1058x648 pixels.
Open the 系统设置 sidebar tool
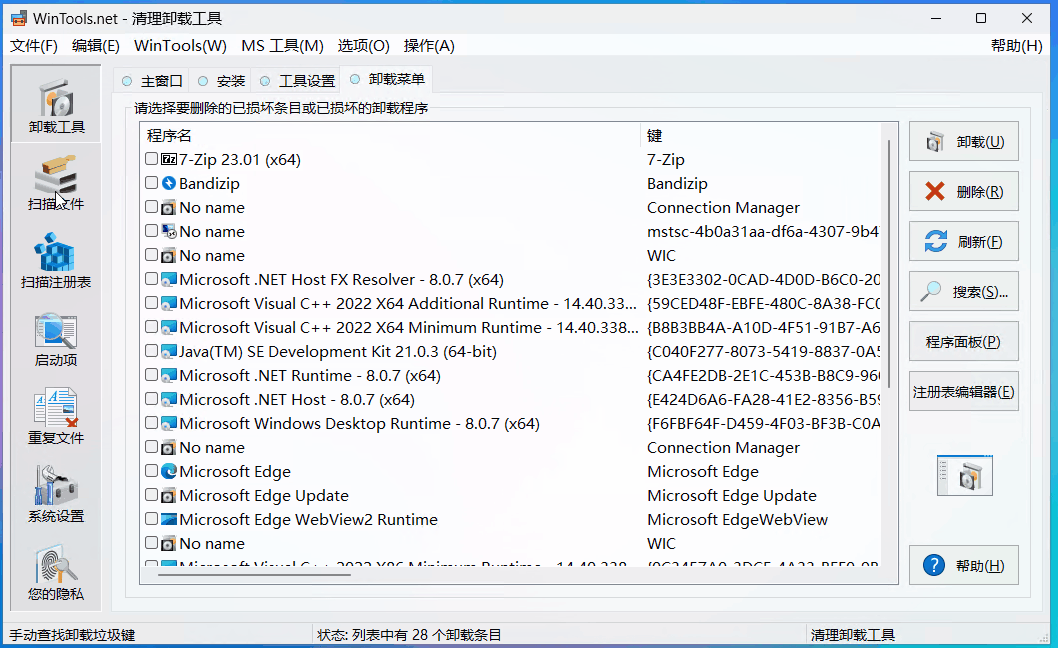[x=56, y=495]
